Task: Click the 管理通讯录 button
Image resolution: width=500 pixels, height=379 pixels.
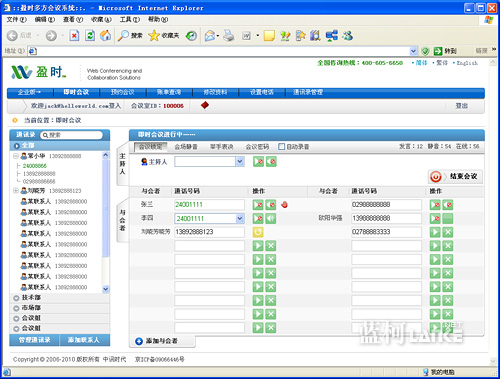Action: 34,340
